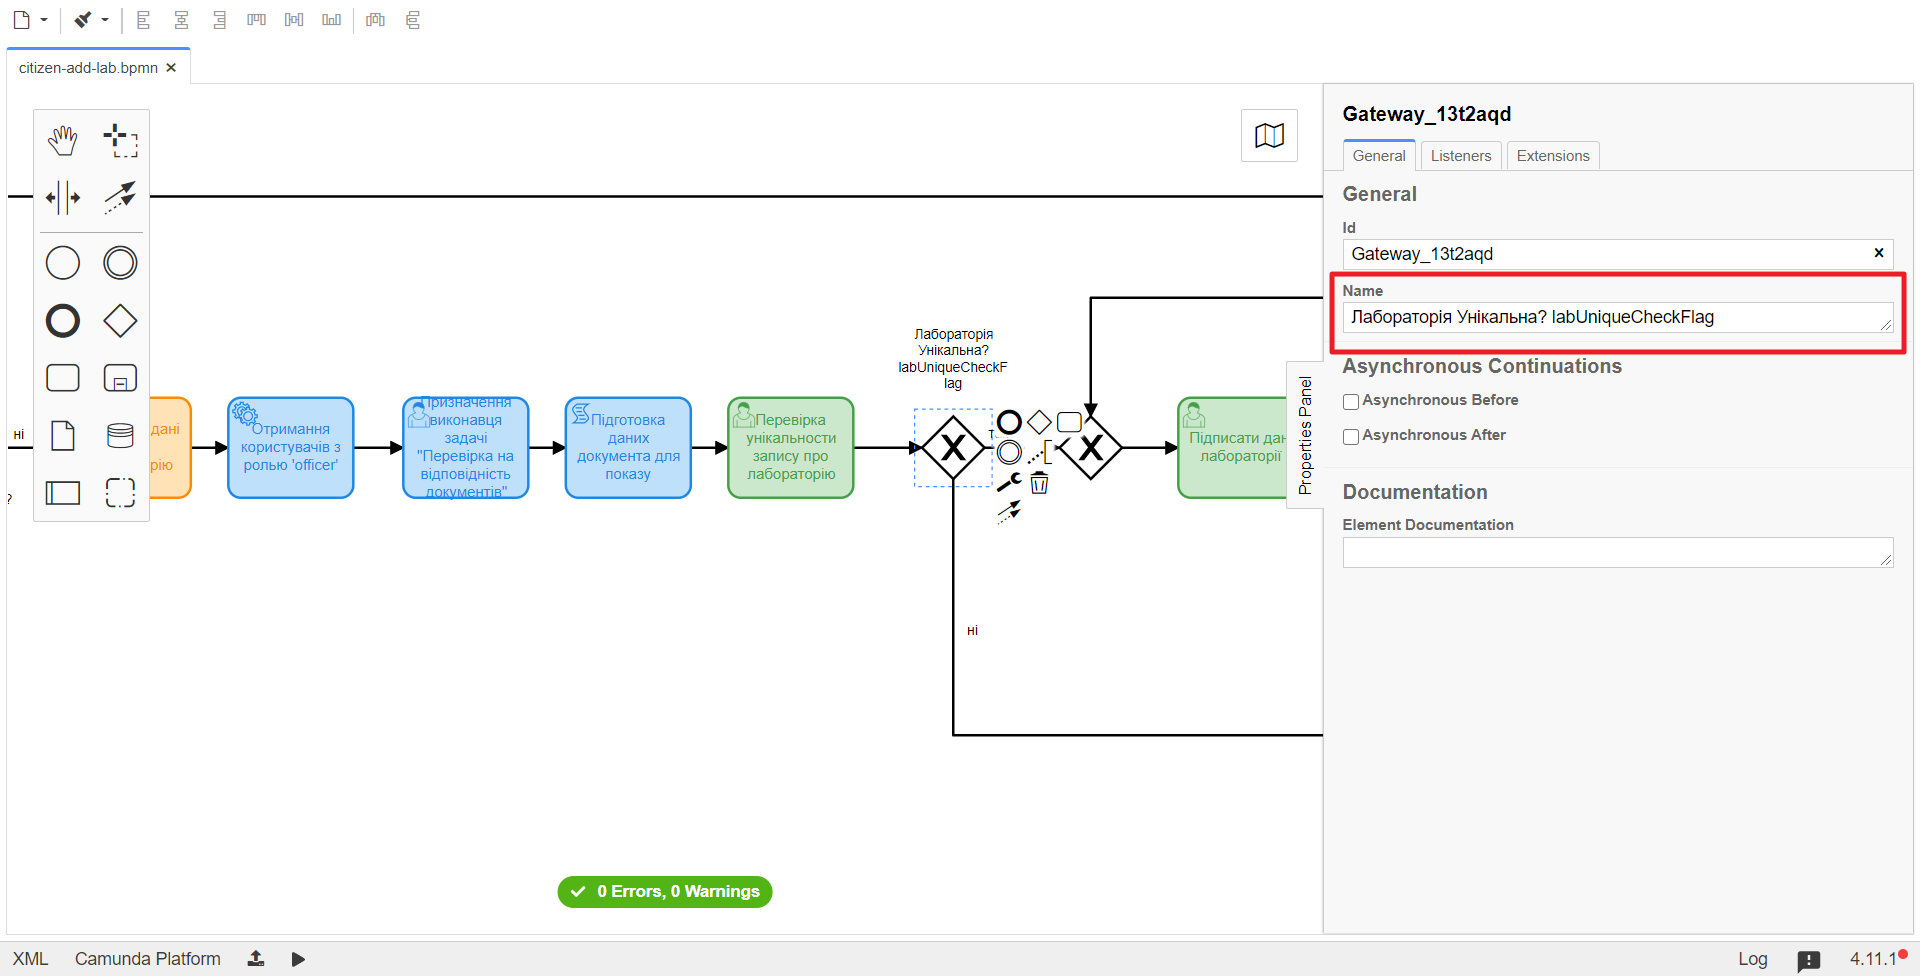Viewport: 1920px width, 976px height.
Task: Choose the create/remove space tool
Action: (x=62, y=198)
